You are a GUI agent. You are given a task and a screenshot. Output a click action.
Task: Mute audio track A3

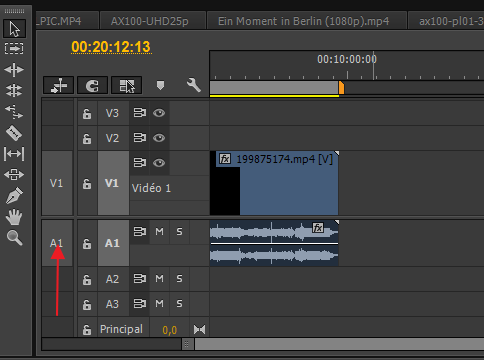click(159, 304)
